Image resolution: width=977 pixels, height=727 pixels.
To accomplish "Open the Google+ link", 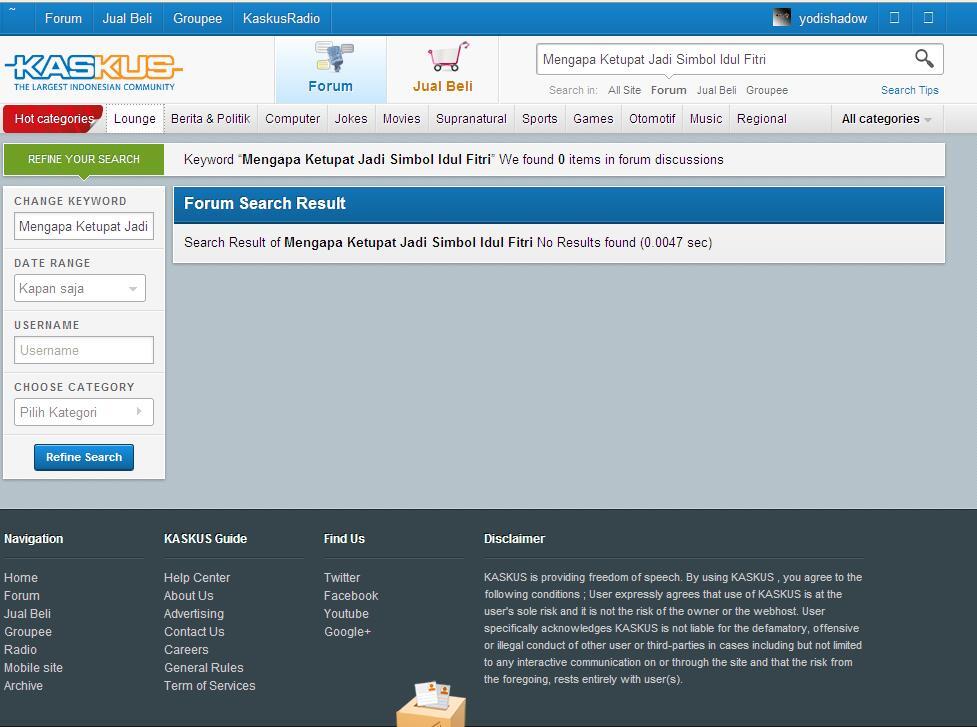I will pyautogui.click(x=347, y=632).
